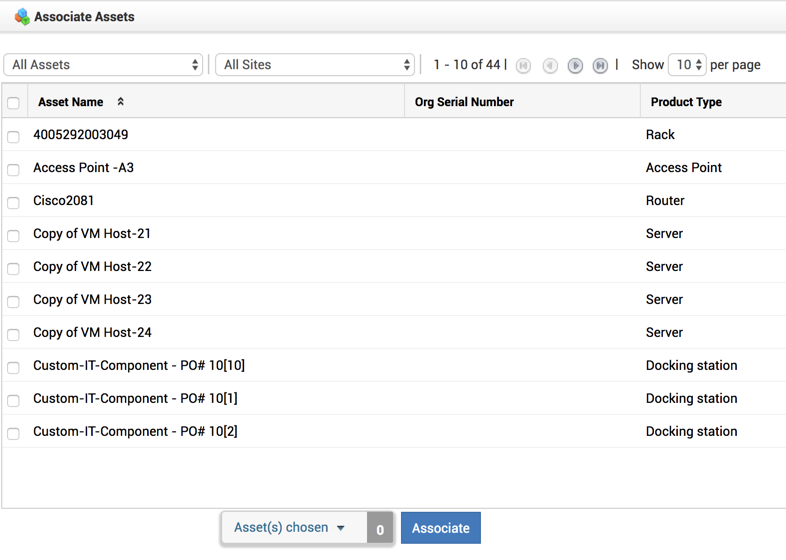
Task: Go to previous page of assets
Action: tap(550, 65)
